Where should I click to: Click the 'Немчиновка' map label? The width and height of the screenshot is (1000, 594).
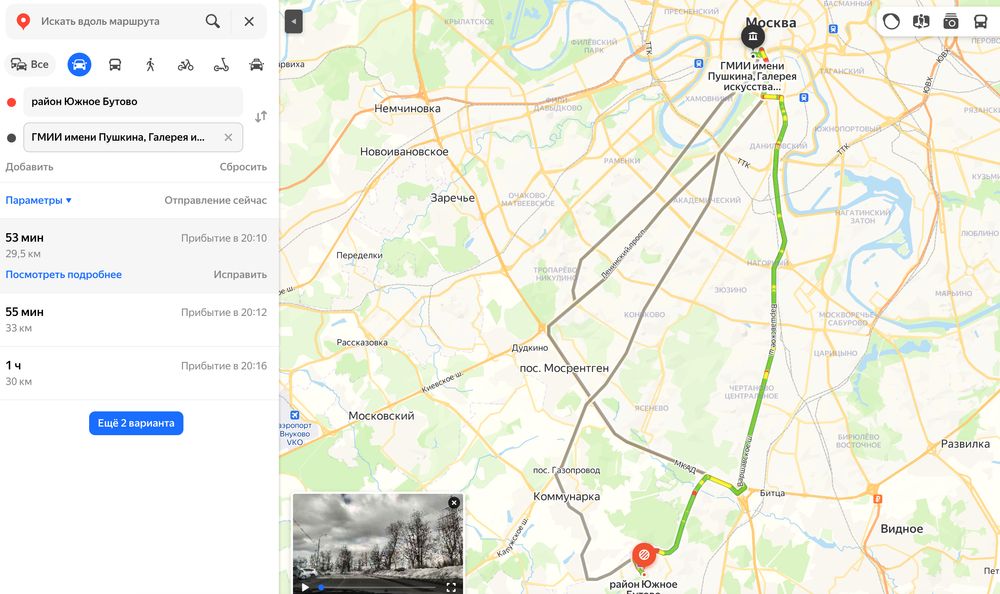(407, 108)
